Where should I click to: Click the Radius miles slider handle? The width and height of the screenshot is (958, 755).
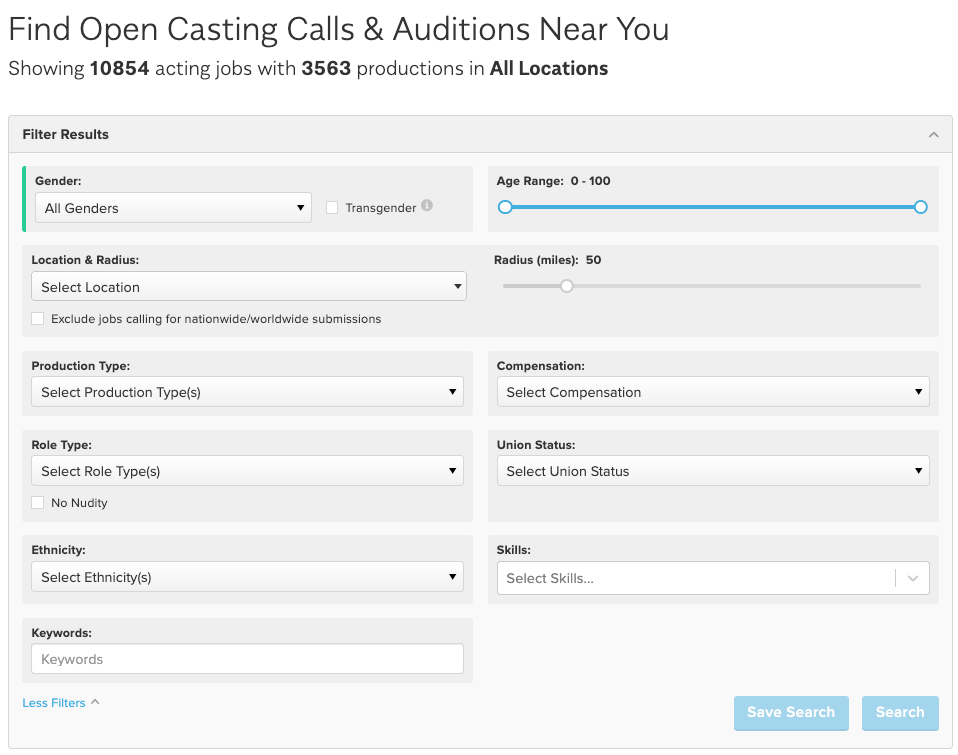567,286
